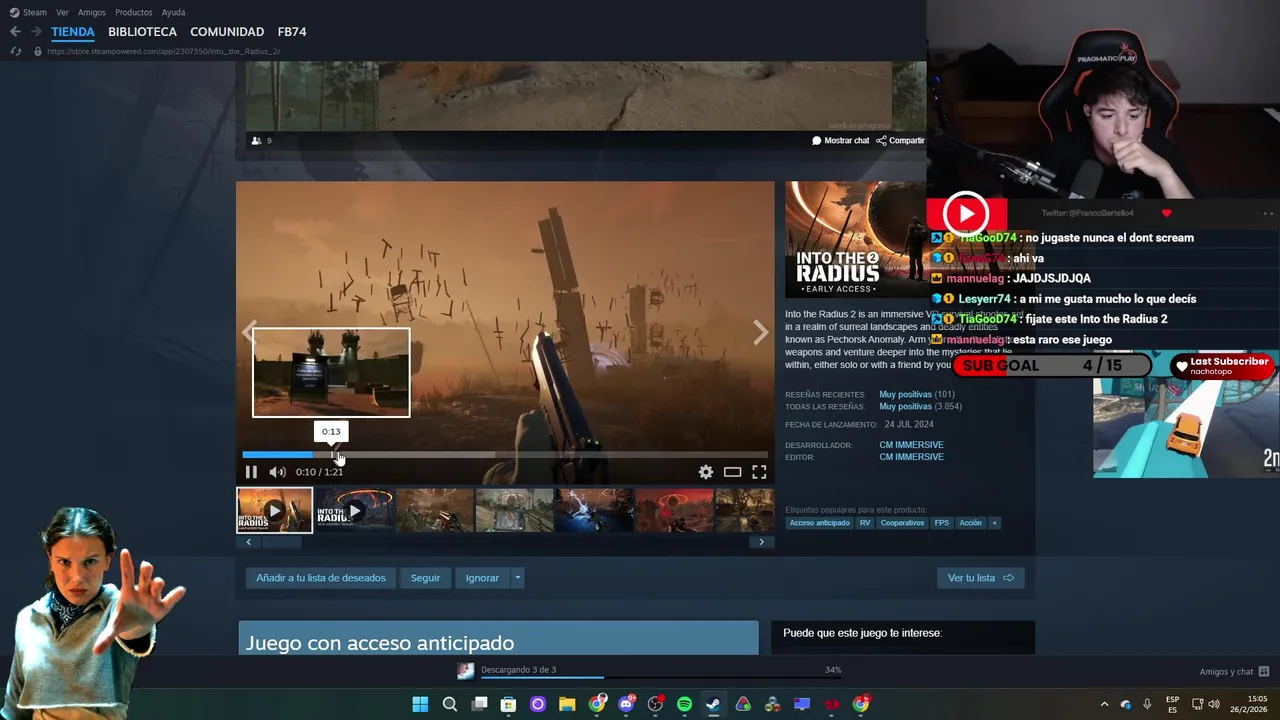Open the BIBLIOTECA tab
Viewport: 1280px width, 720px height.
[x=142, y=32]
